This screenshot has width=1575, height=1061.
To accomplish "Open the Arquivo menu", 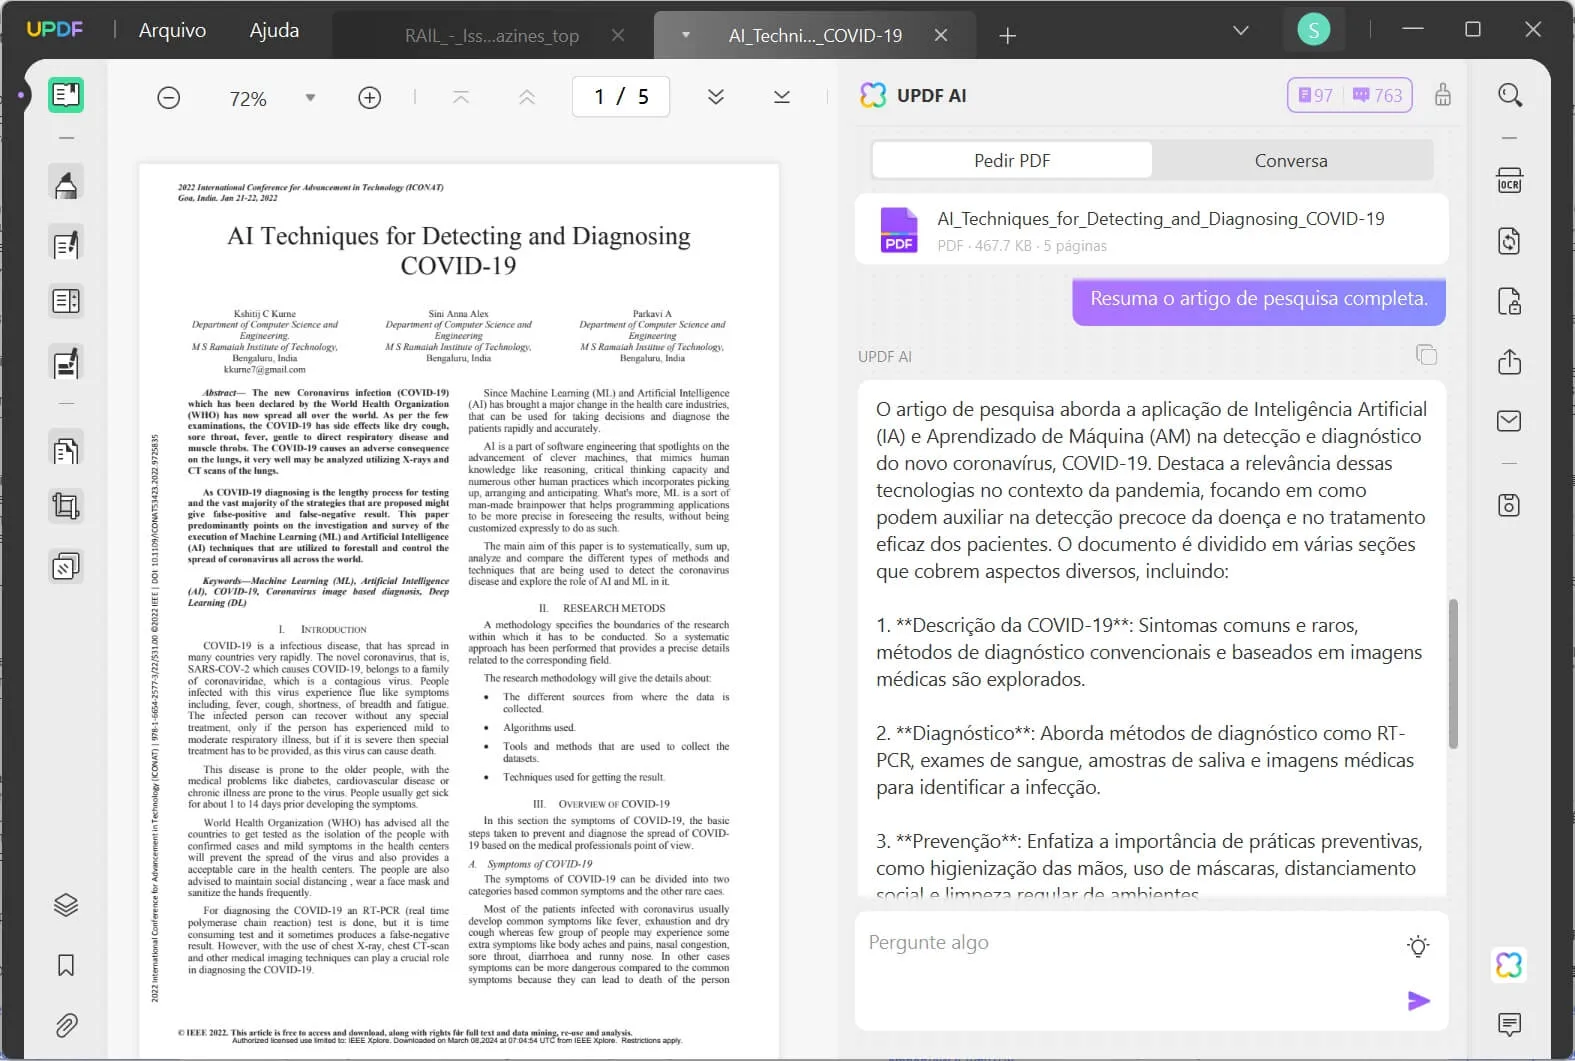I will 172,30.
